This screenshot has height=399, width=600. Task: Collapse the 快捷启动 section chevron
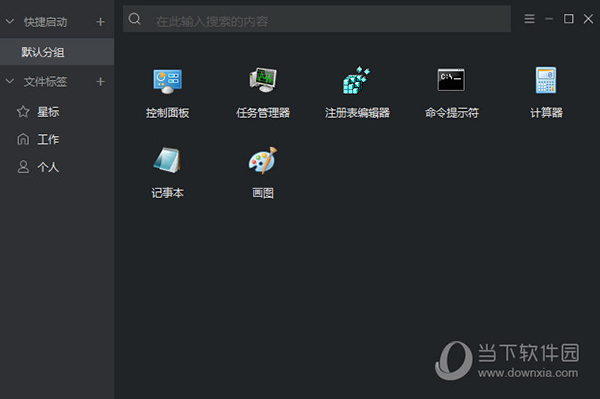click(x=10, y=21)
